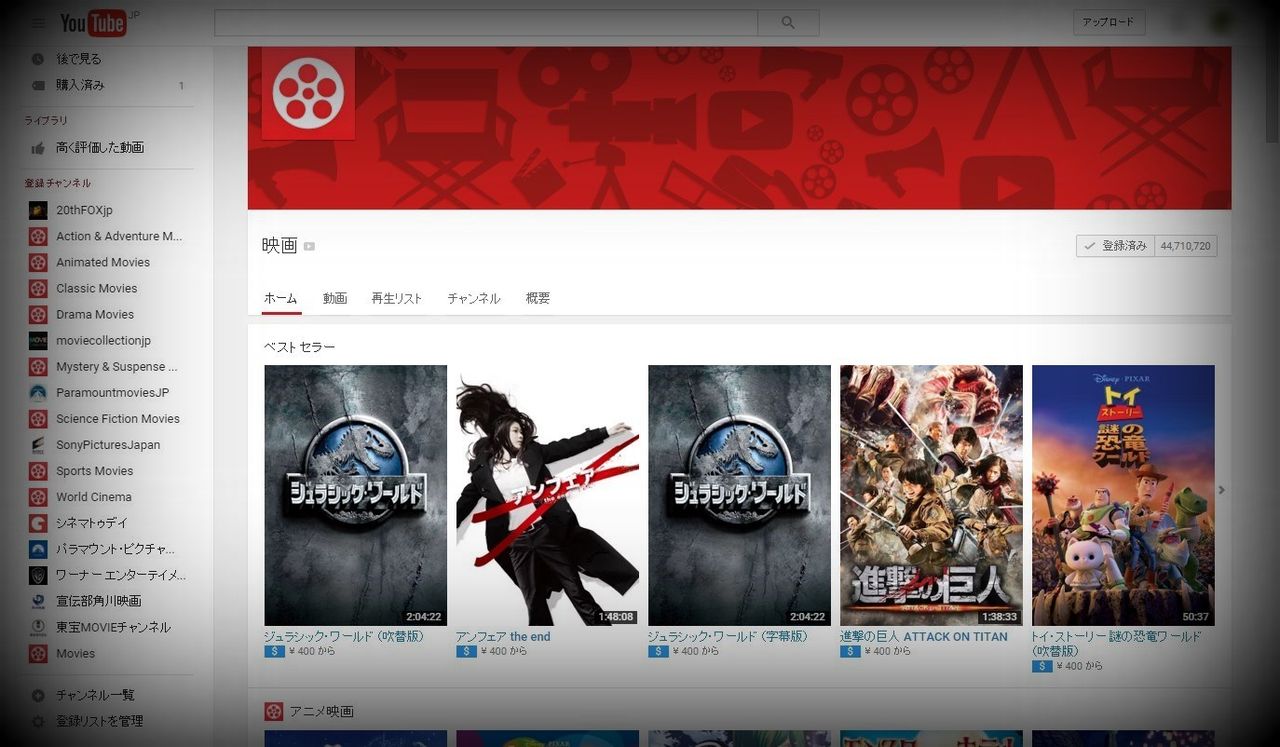The width and height of the screenshot is (1280, 747).
Task: Open 高く評価した動画 in the library
Action: [100, 147]
